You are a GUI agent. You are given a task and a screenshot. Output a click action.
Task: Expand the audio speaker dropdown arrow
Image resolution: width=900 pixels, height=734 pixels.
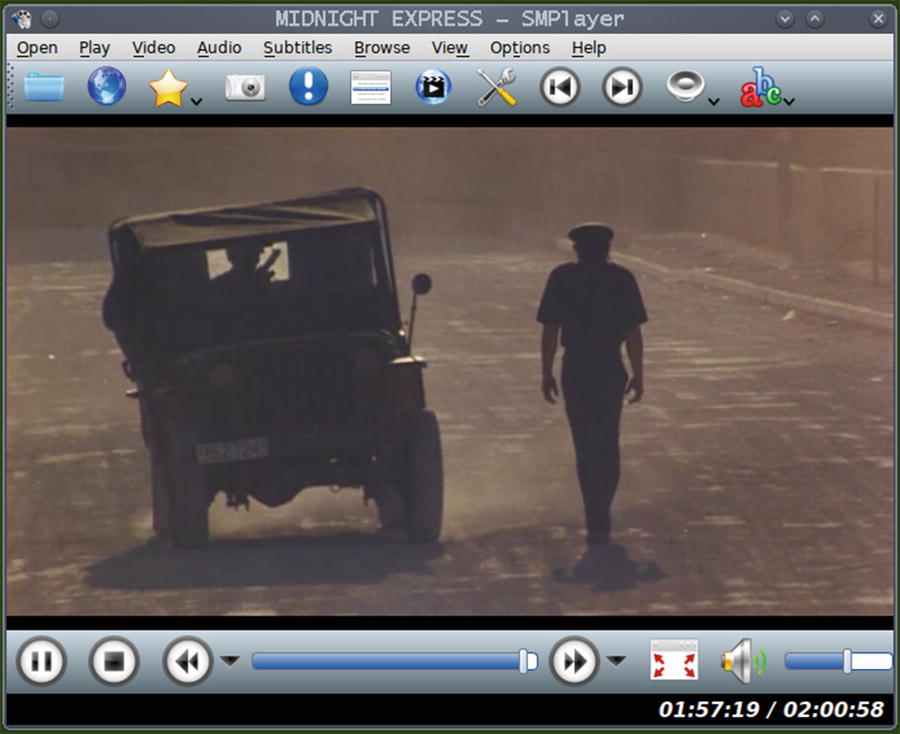click(x=713, y=102)
